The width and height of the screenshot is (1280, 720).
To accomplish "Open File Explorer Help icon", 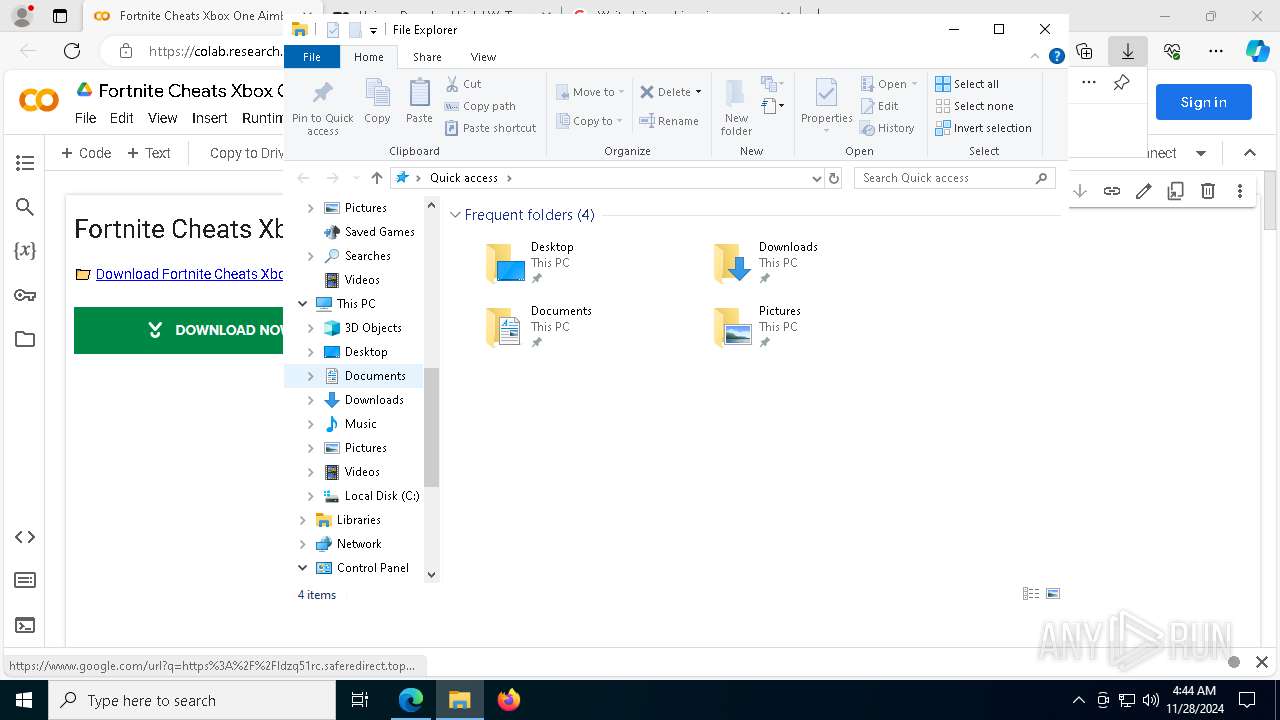I will click(1056, 57).
